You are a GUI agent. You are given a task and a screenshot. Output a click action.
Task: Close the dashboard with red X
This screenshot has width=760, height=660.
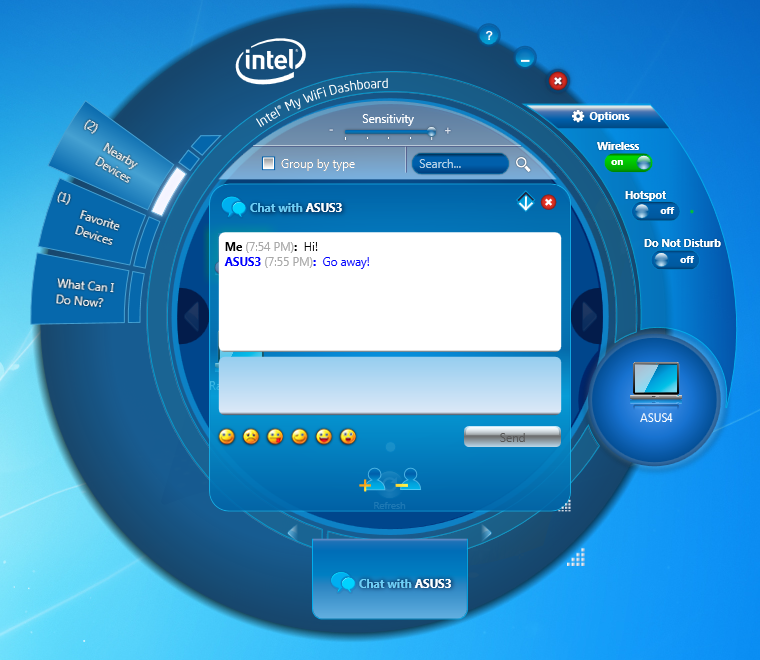[x=557, y=81]
